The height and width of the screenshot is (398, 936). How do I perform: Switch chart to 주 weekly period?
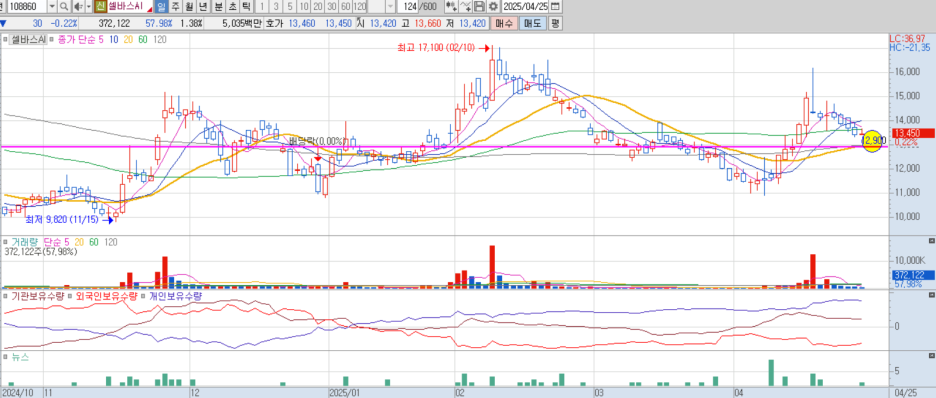(x=175, y=7)
